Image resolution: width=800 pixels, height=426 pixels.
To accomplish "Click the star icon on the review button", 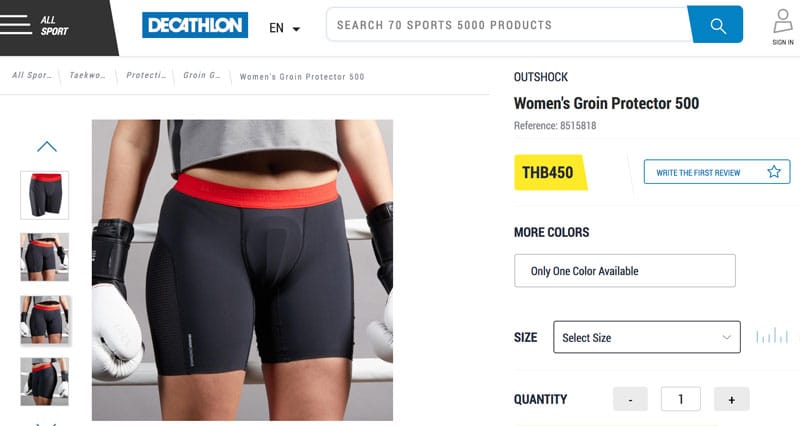I will tap(773, 172).
